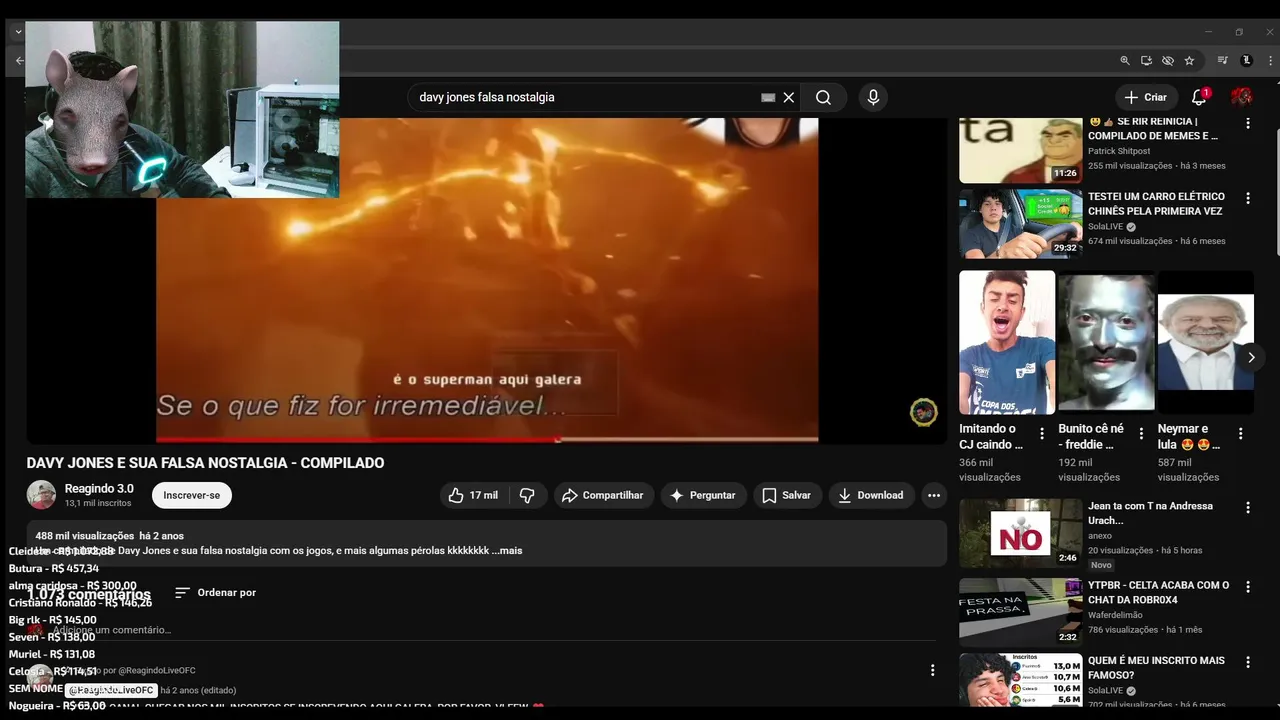1280x720 pixels.
Task: Open the notifications bell
Action: coord(1199,97)
